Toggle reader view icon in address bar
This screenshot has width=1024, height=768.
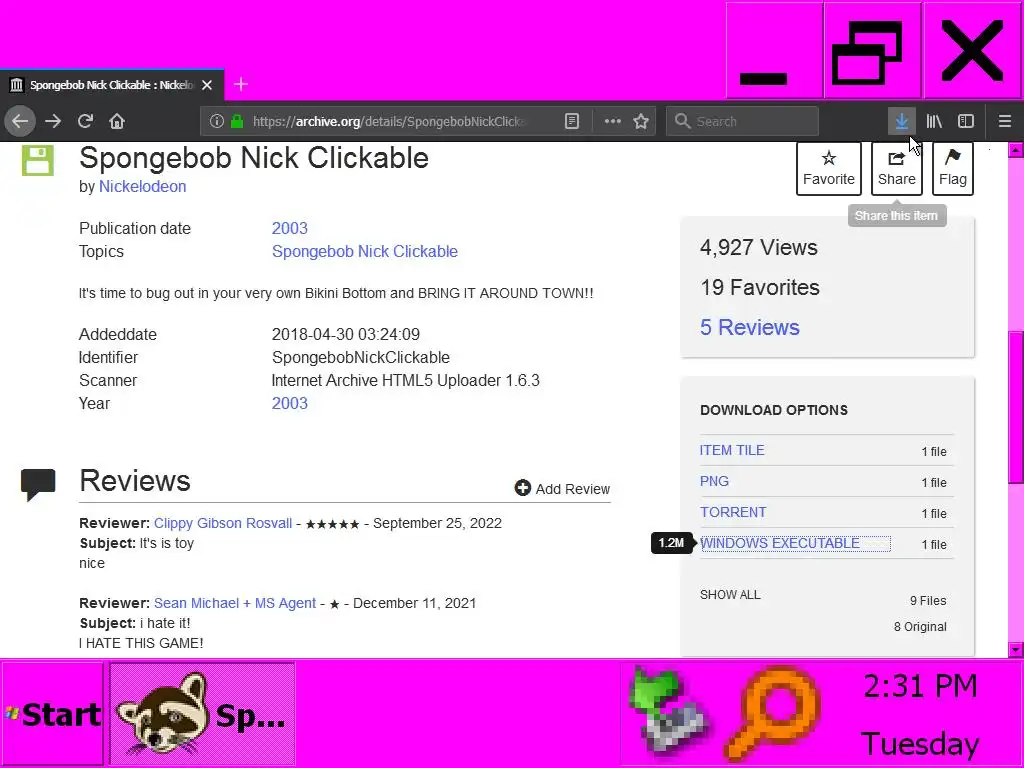[x=571, y=121]
